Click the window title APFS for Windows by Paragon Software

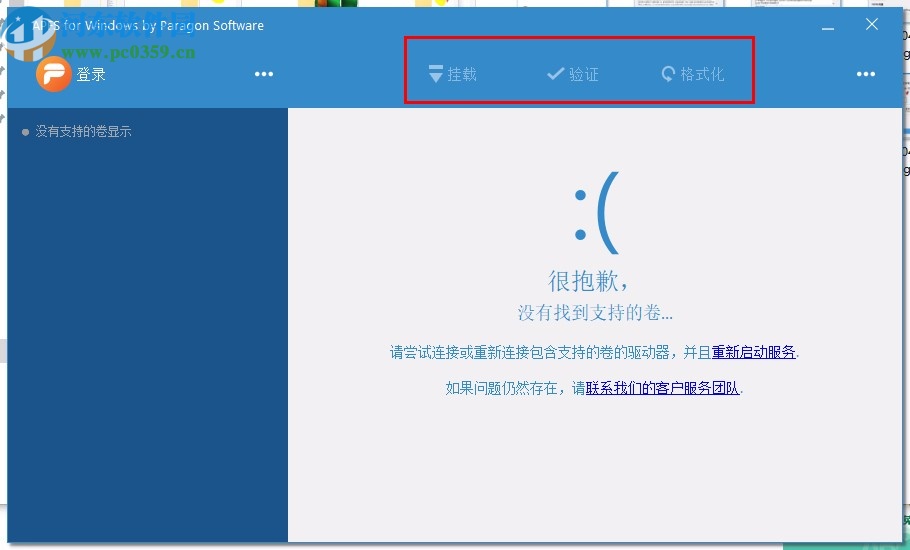[148, 26]
